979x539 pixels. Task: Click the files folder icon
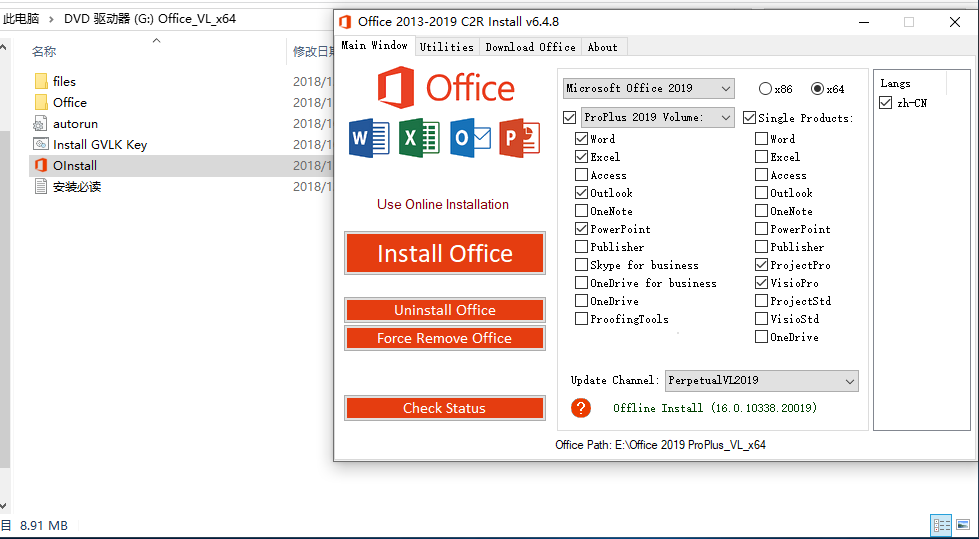[41, 81]
